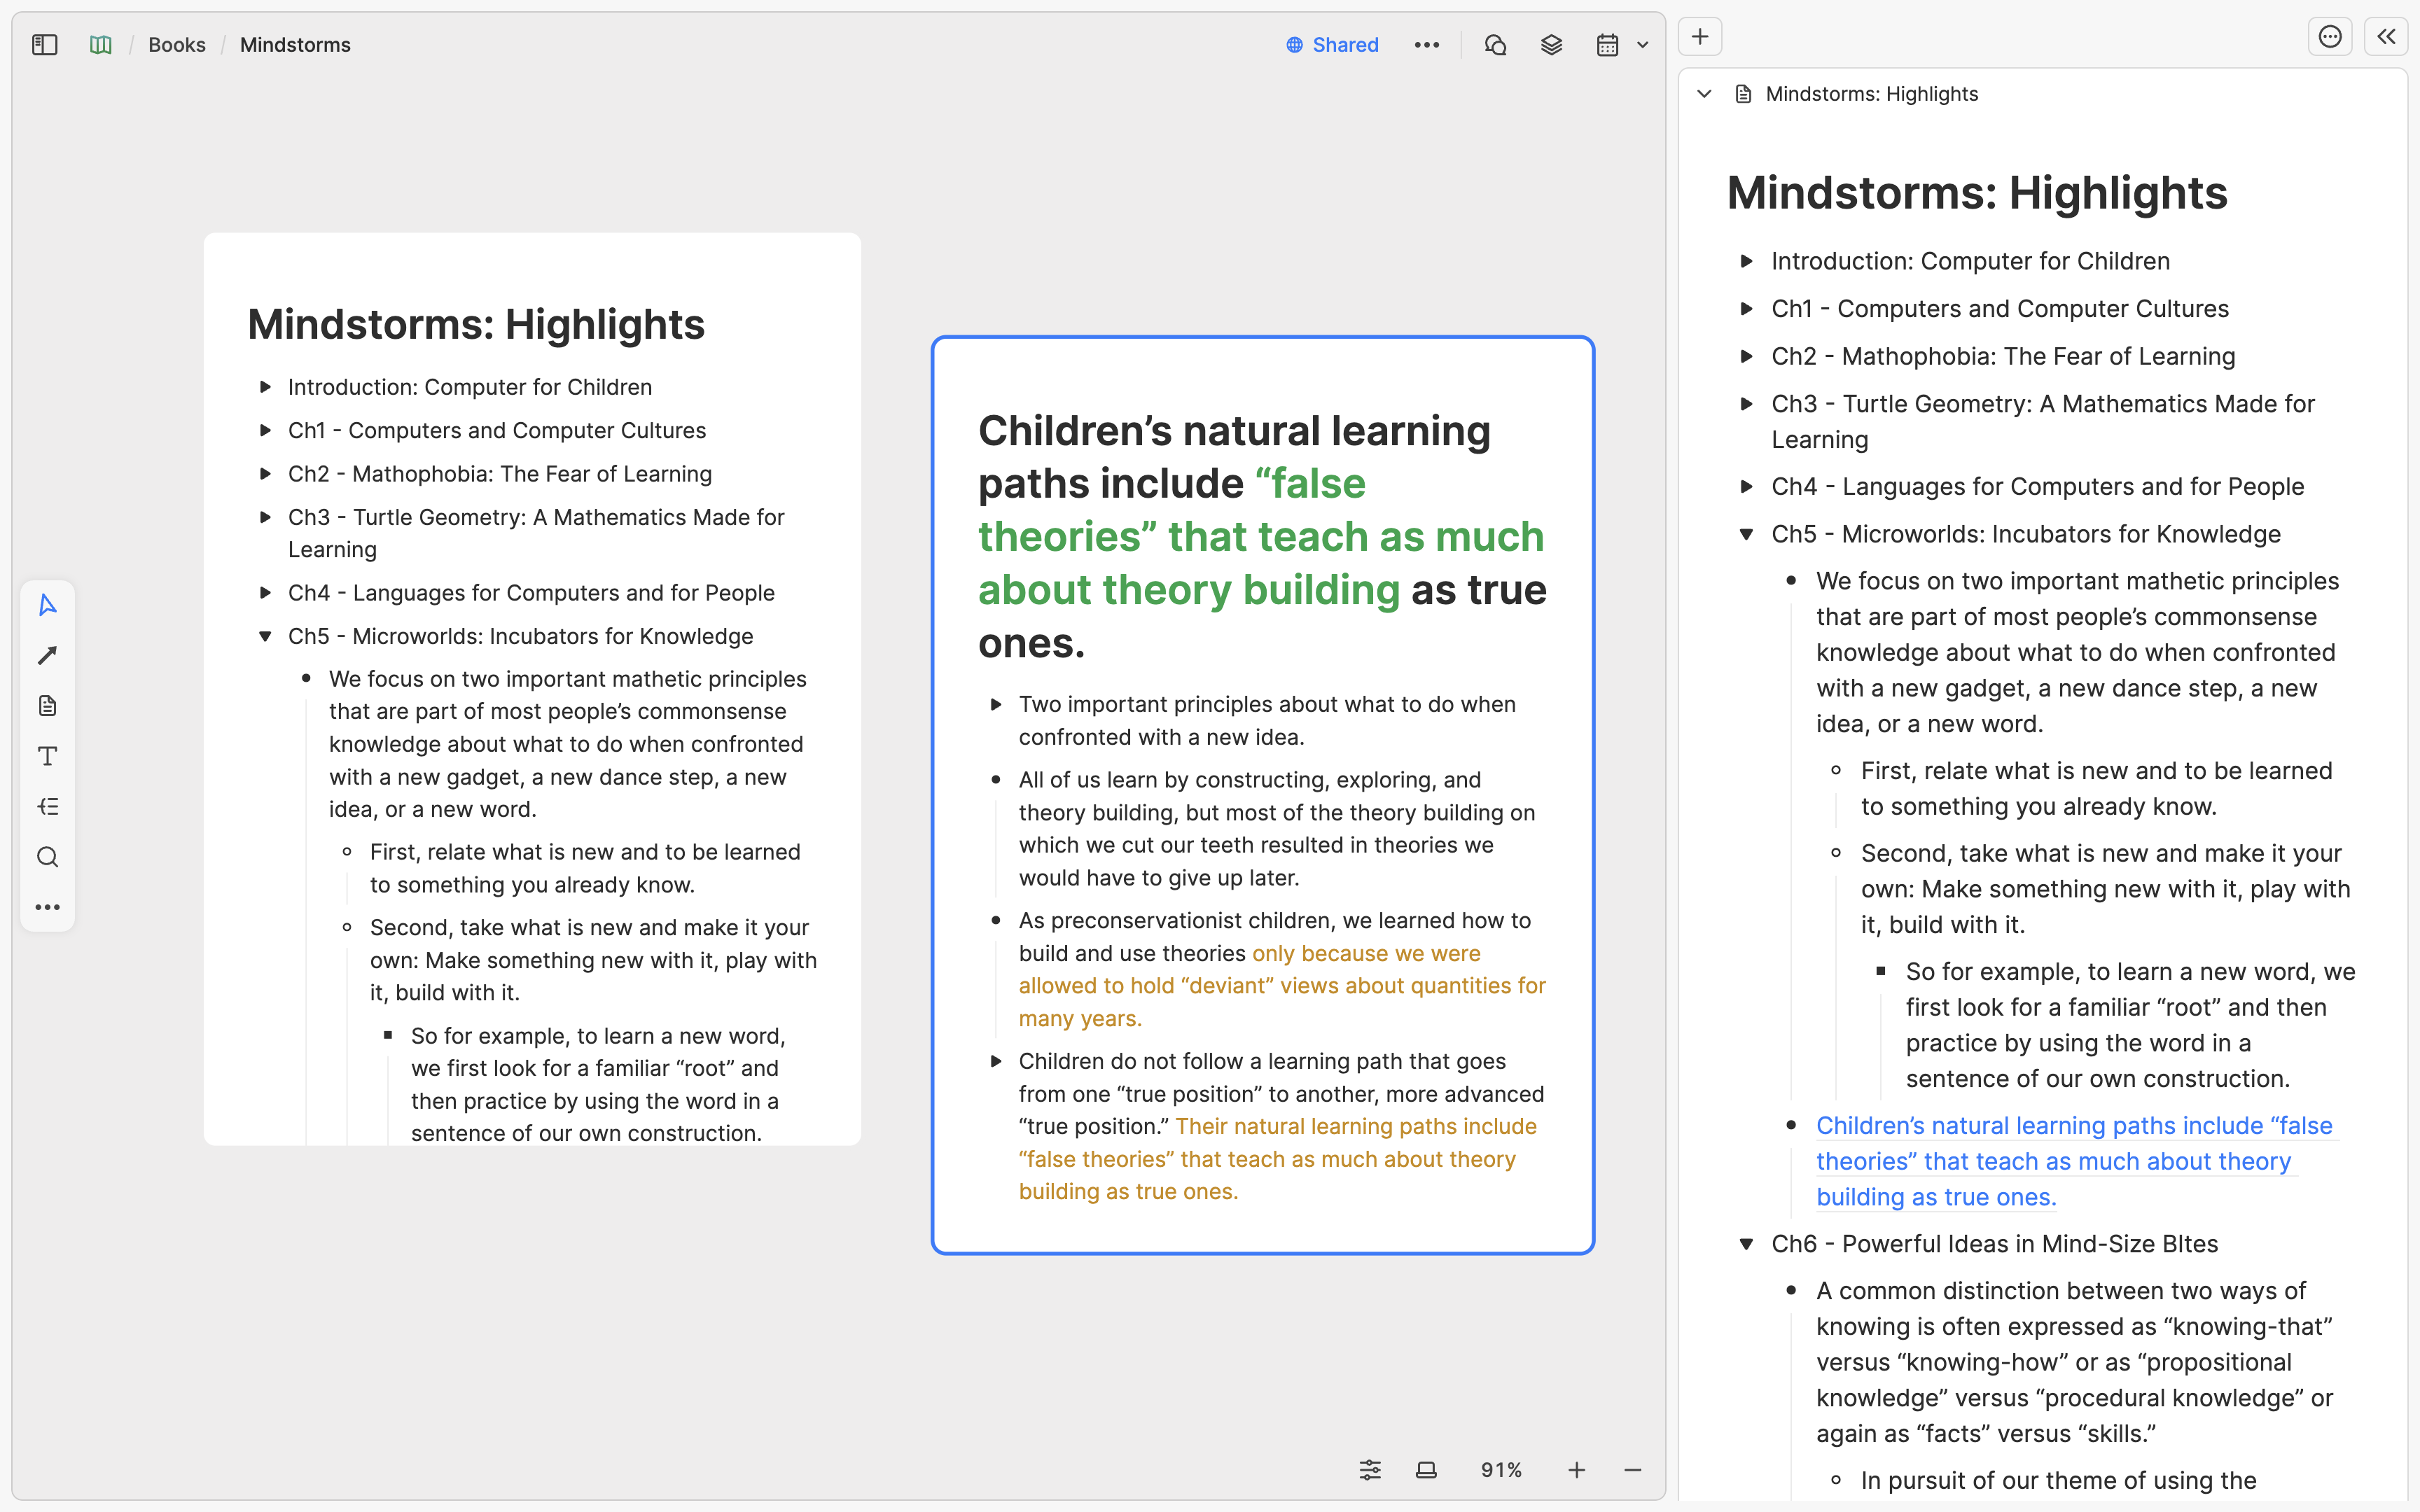Expand Ch3 - Turtle Geometry in the whiteboard card
This screenshot has width=2420, height=1512.
(265, 517)
